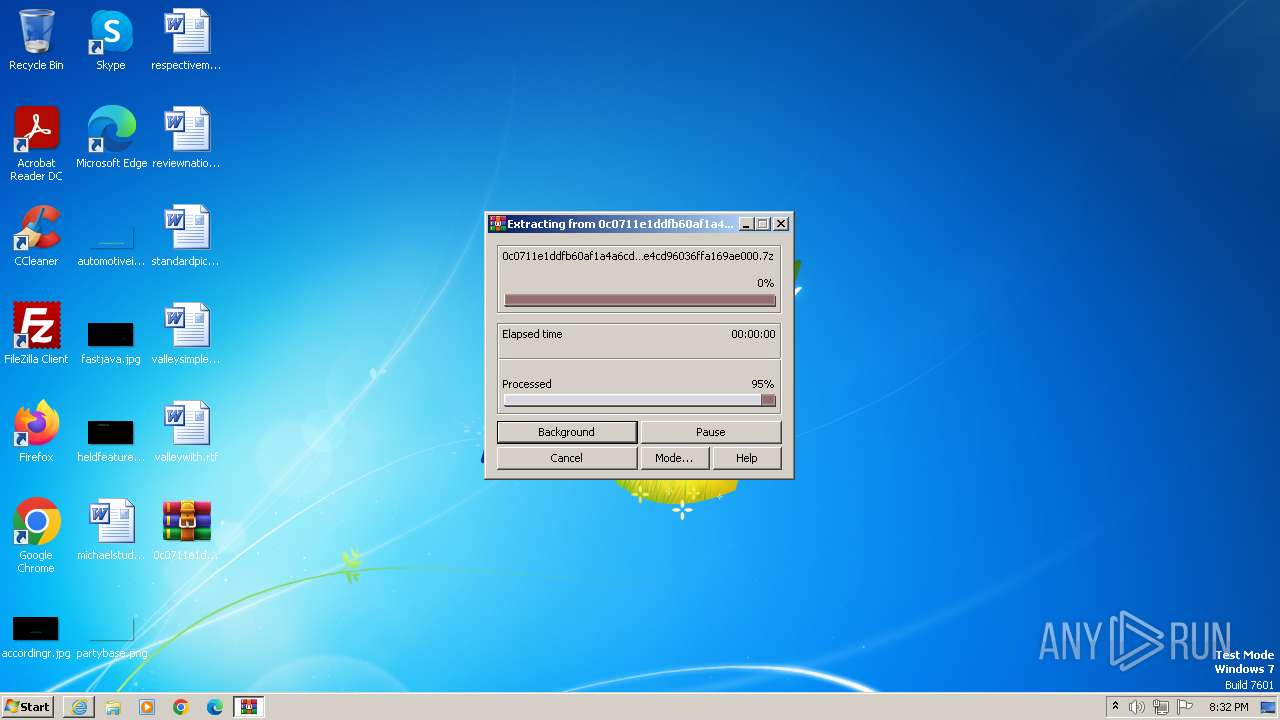This screenshot has height=720, width=1280.
Task: Select the 0c0711e1d... WinRAR archive icon
Action: pyautogui.click(x=186, y=531)
